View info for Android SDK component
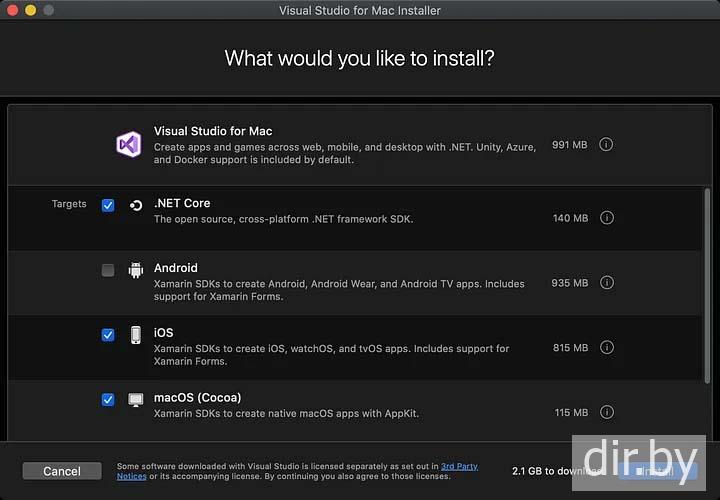Screen dimensions: 720x500 click(606, 283)
